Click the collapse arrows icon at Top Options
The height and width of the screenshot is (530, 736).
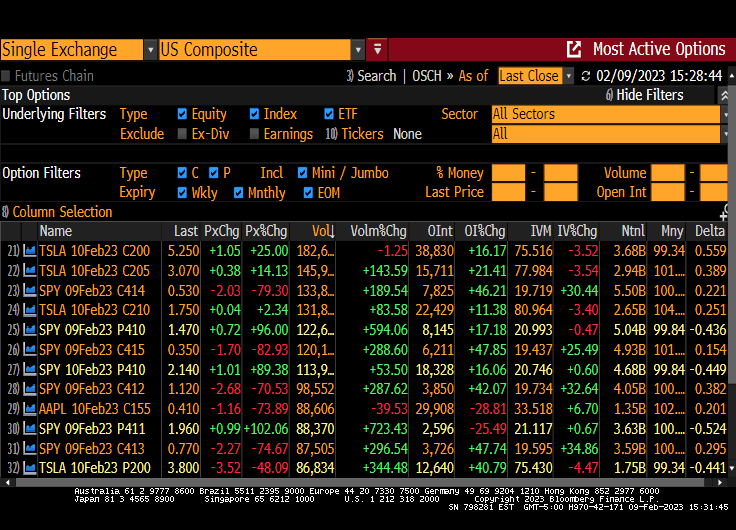coord(725,95)
